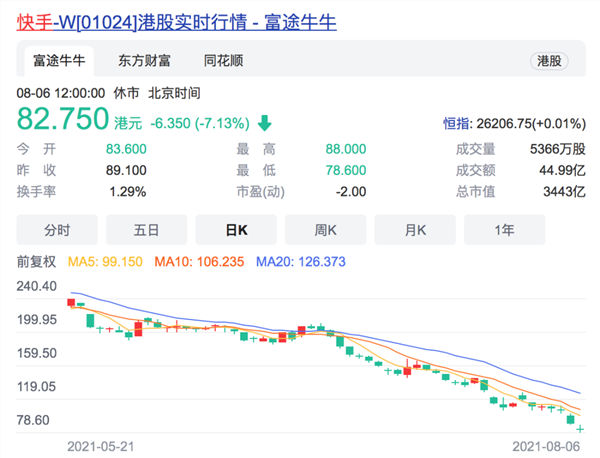The image size is (600, 458).
Task: Click the MA10: 106.235 legend
Action: [199, 262]
